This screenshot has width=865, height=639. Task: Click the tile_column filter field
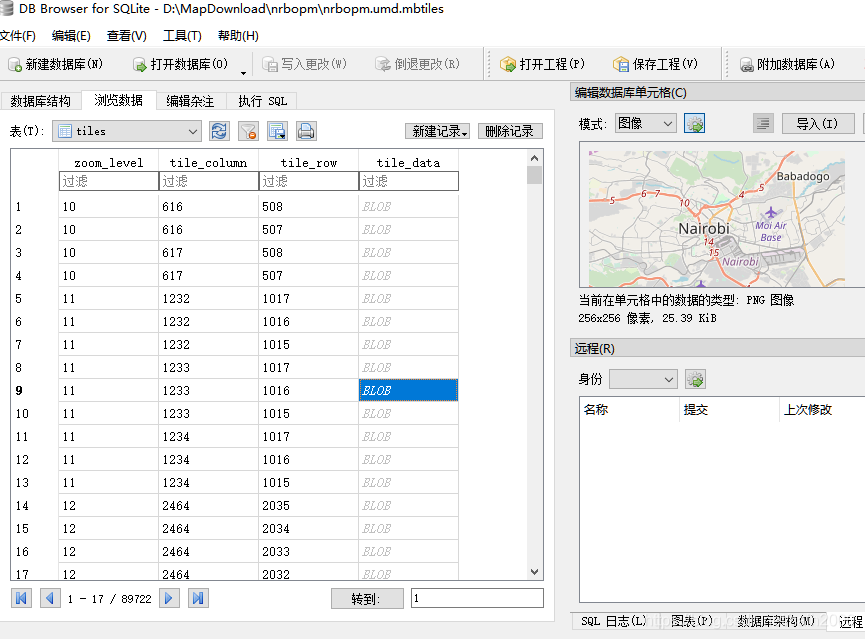pos(209,181)
